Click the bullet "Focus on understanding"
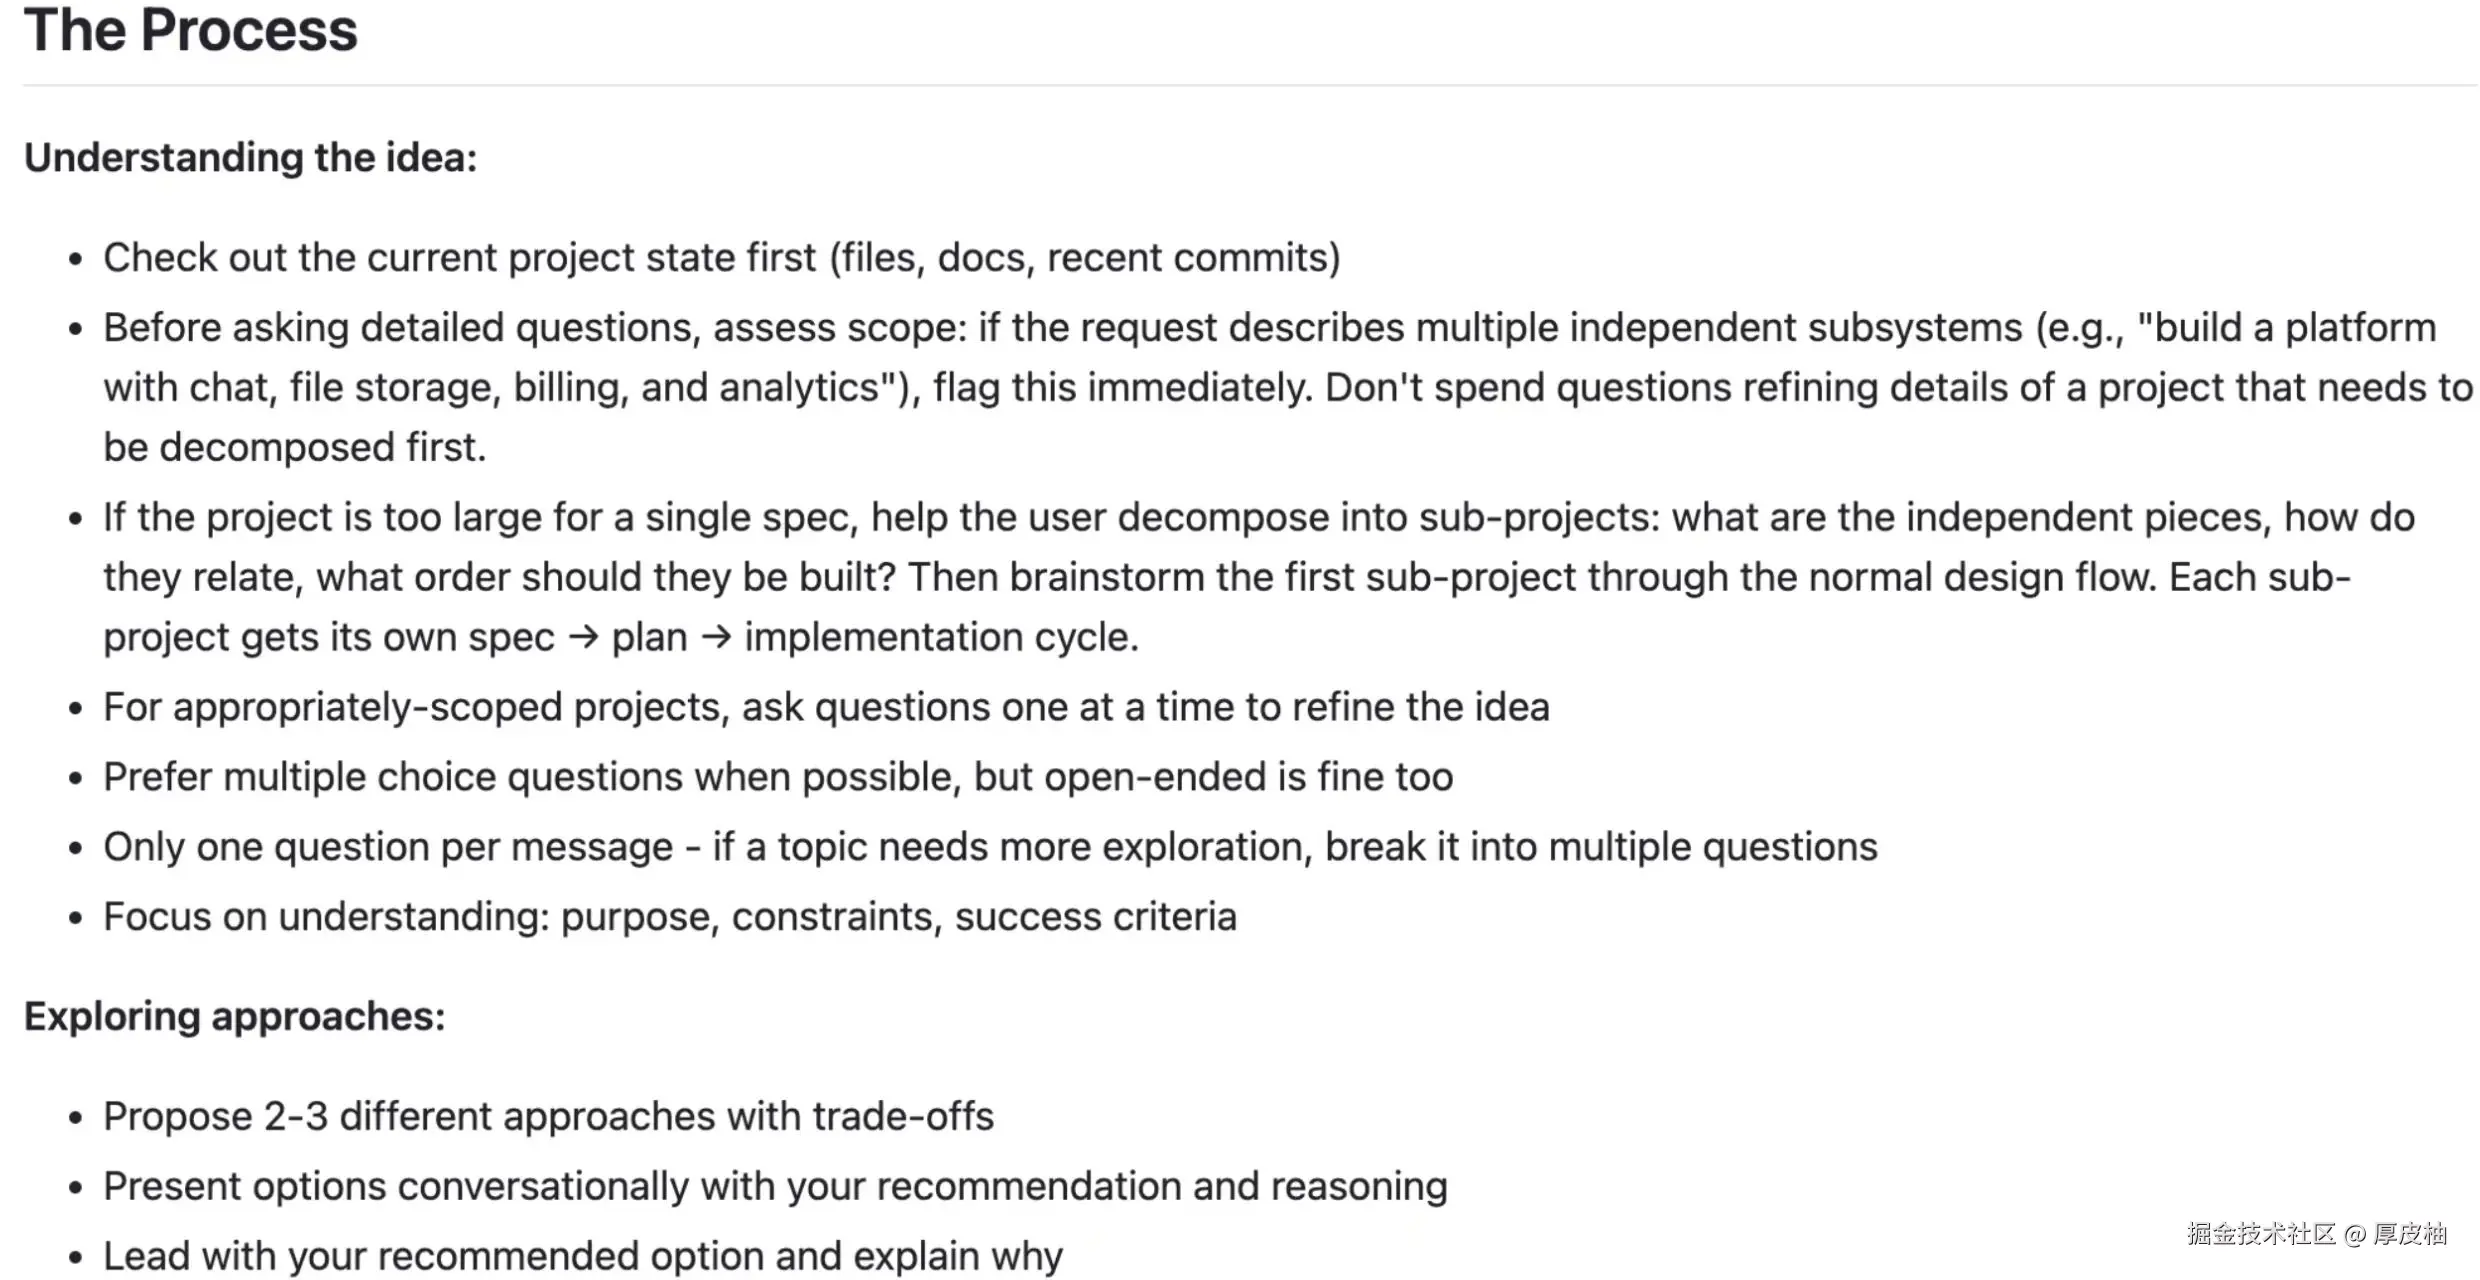The image size is (2480, 1280). pyautogui.click(x=670, y=918)
